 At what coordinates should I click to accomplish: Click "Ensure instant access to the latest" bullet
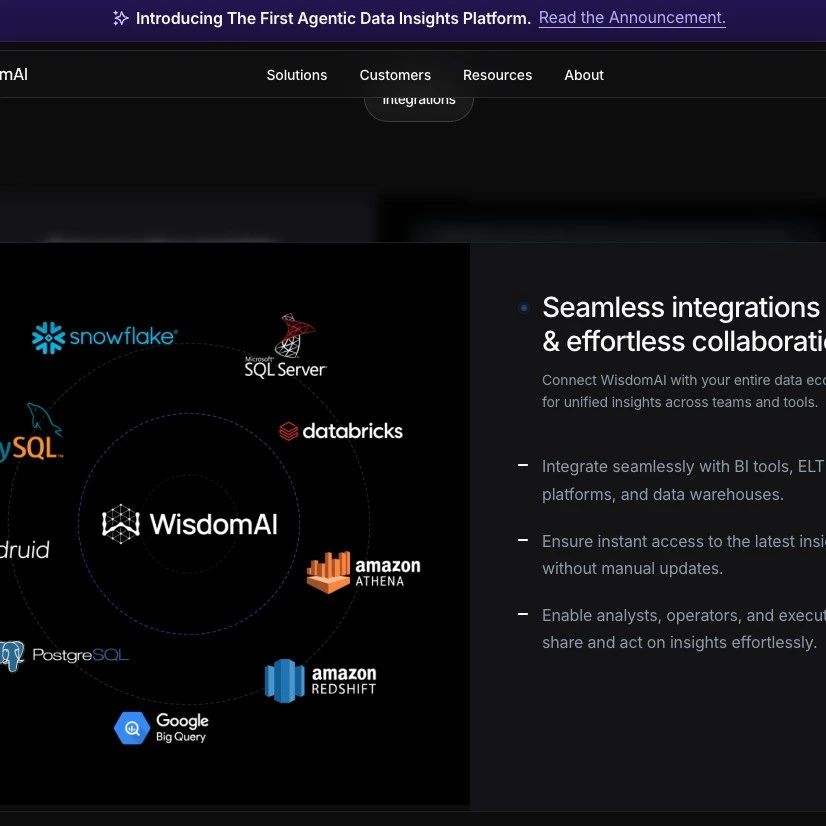tap(684, 555)
